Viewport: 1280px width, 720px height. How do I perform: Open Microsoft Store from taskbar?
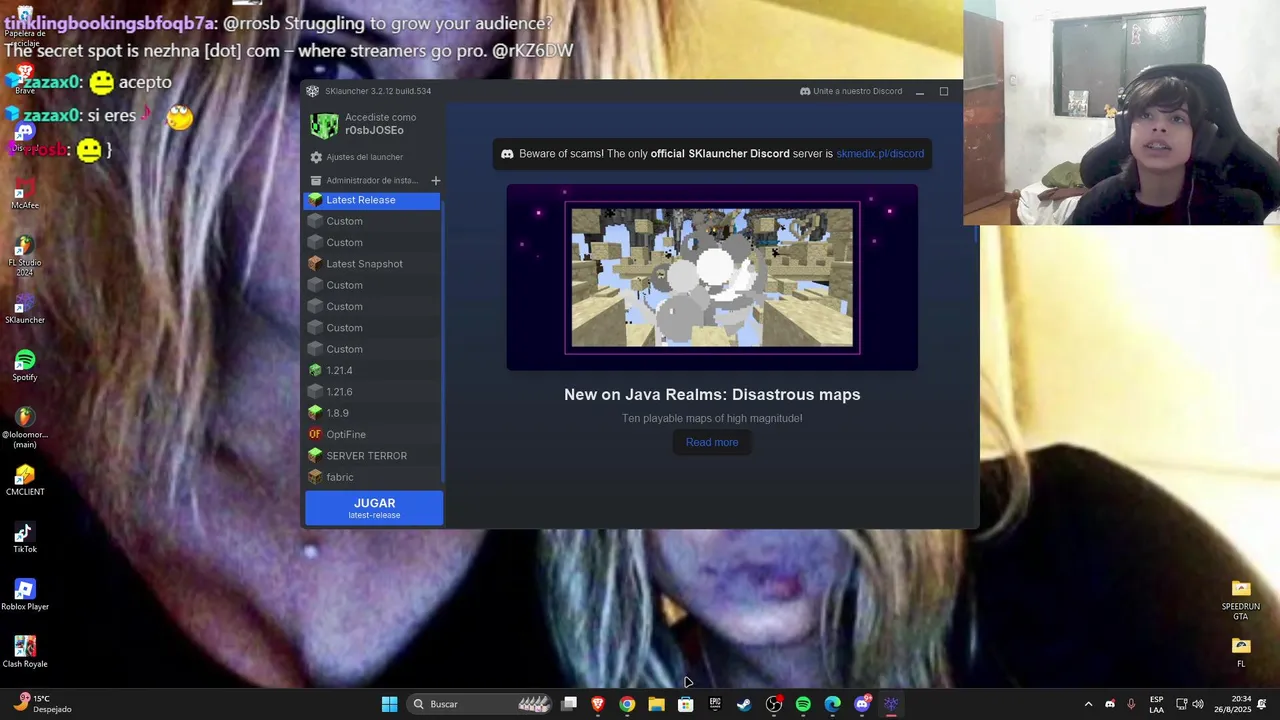(x=685, y=704)
